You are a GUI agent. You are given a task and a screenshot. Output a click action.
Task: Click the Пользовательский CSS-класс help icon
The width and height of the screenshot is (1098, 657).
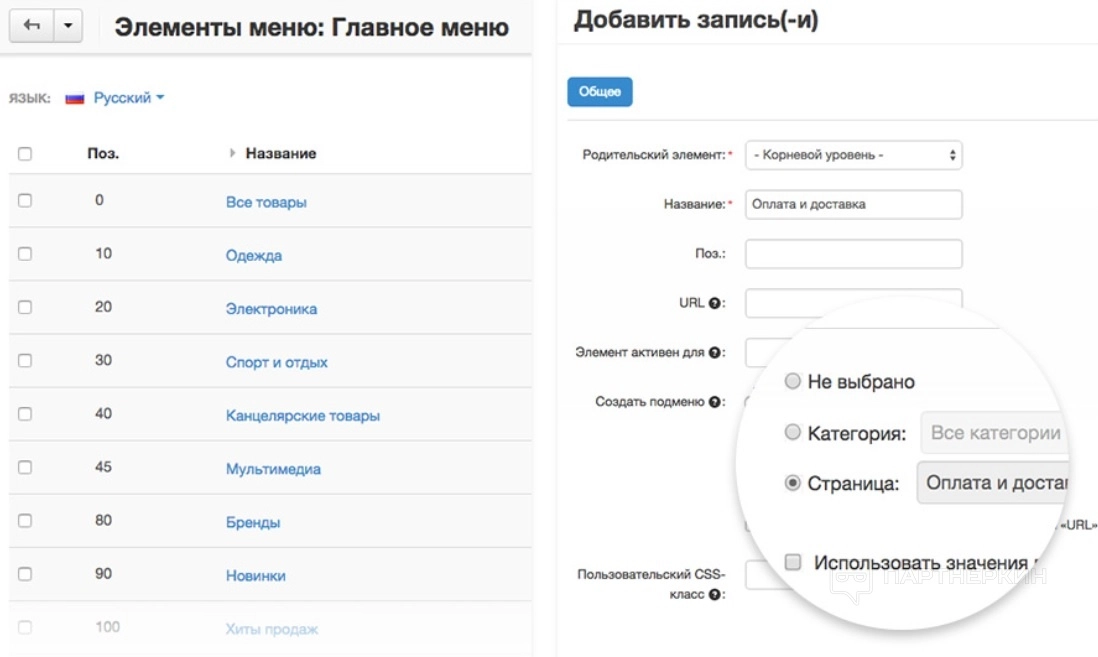click(715, 594)
